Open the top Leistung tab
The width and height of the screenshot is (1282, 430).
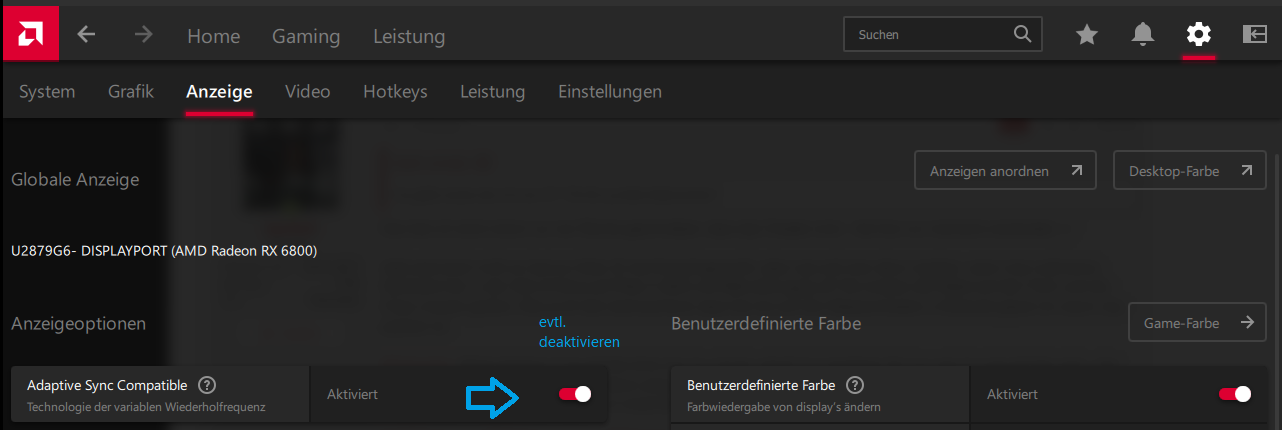[x=409, y=37]
